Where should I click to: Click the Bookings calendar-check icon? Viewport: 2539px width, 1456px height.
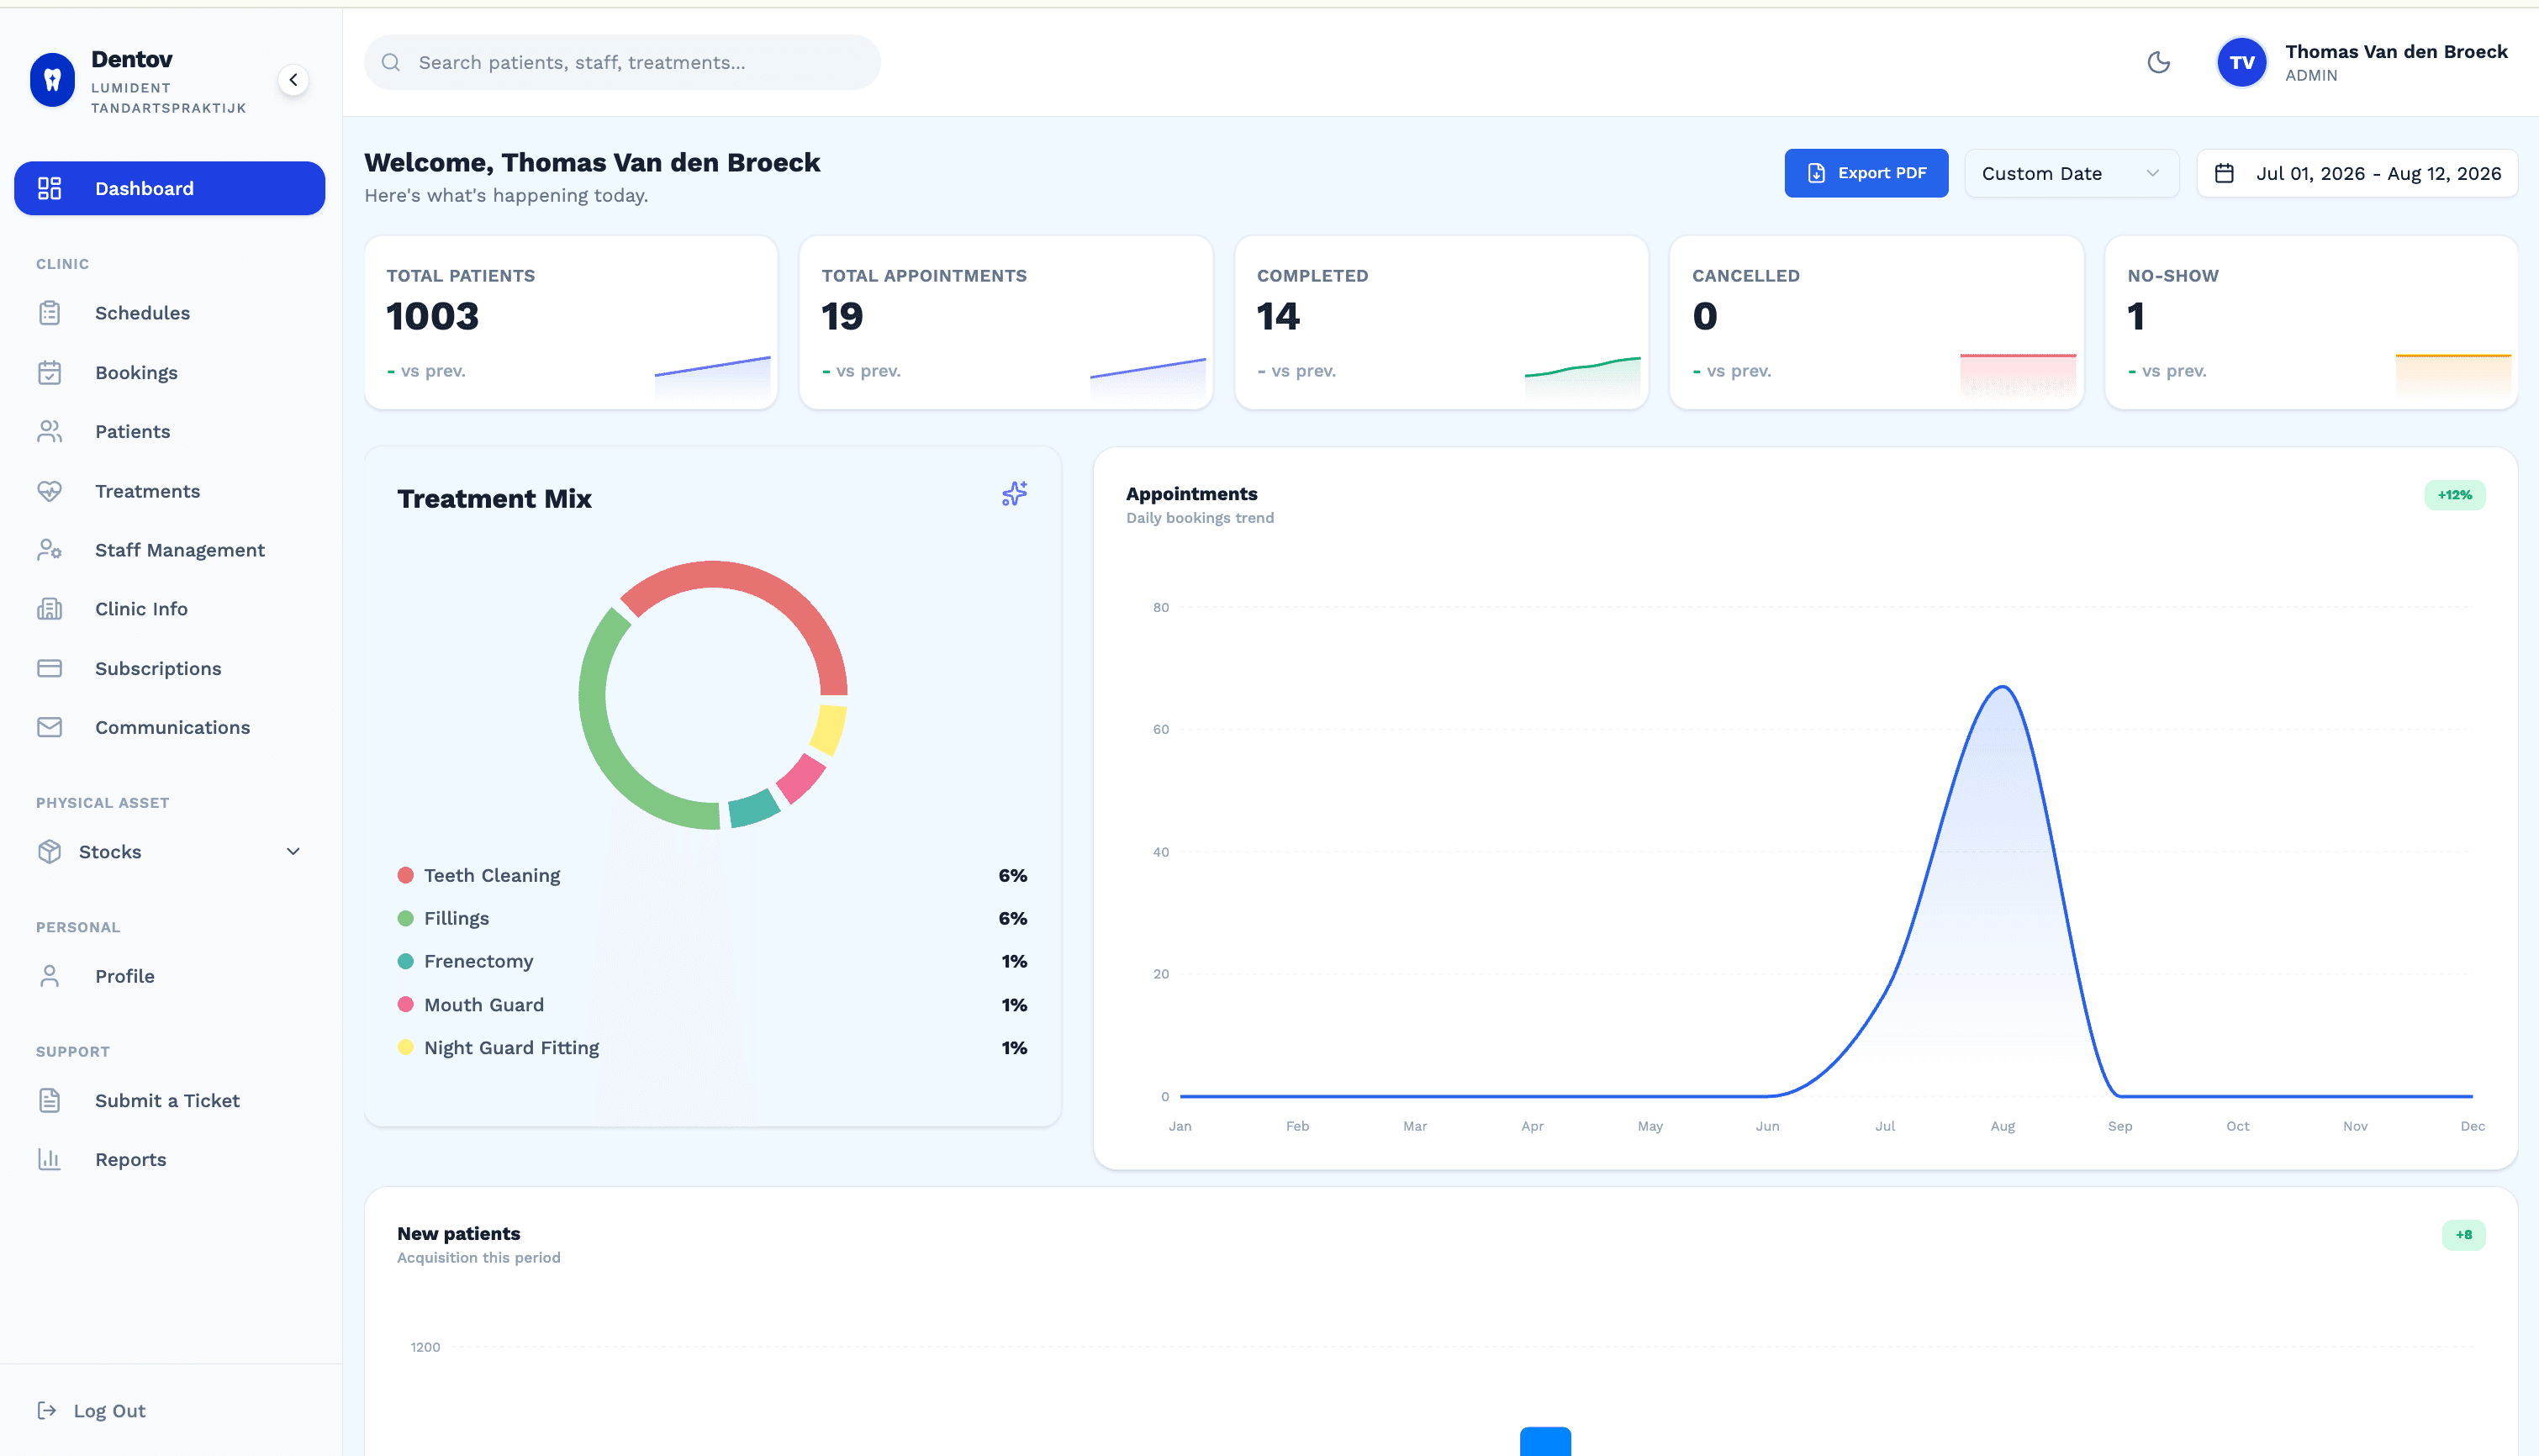click(x=49, y=373)
